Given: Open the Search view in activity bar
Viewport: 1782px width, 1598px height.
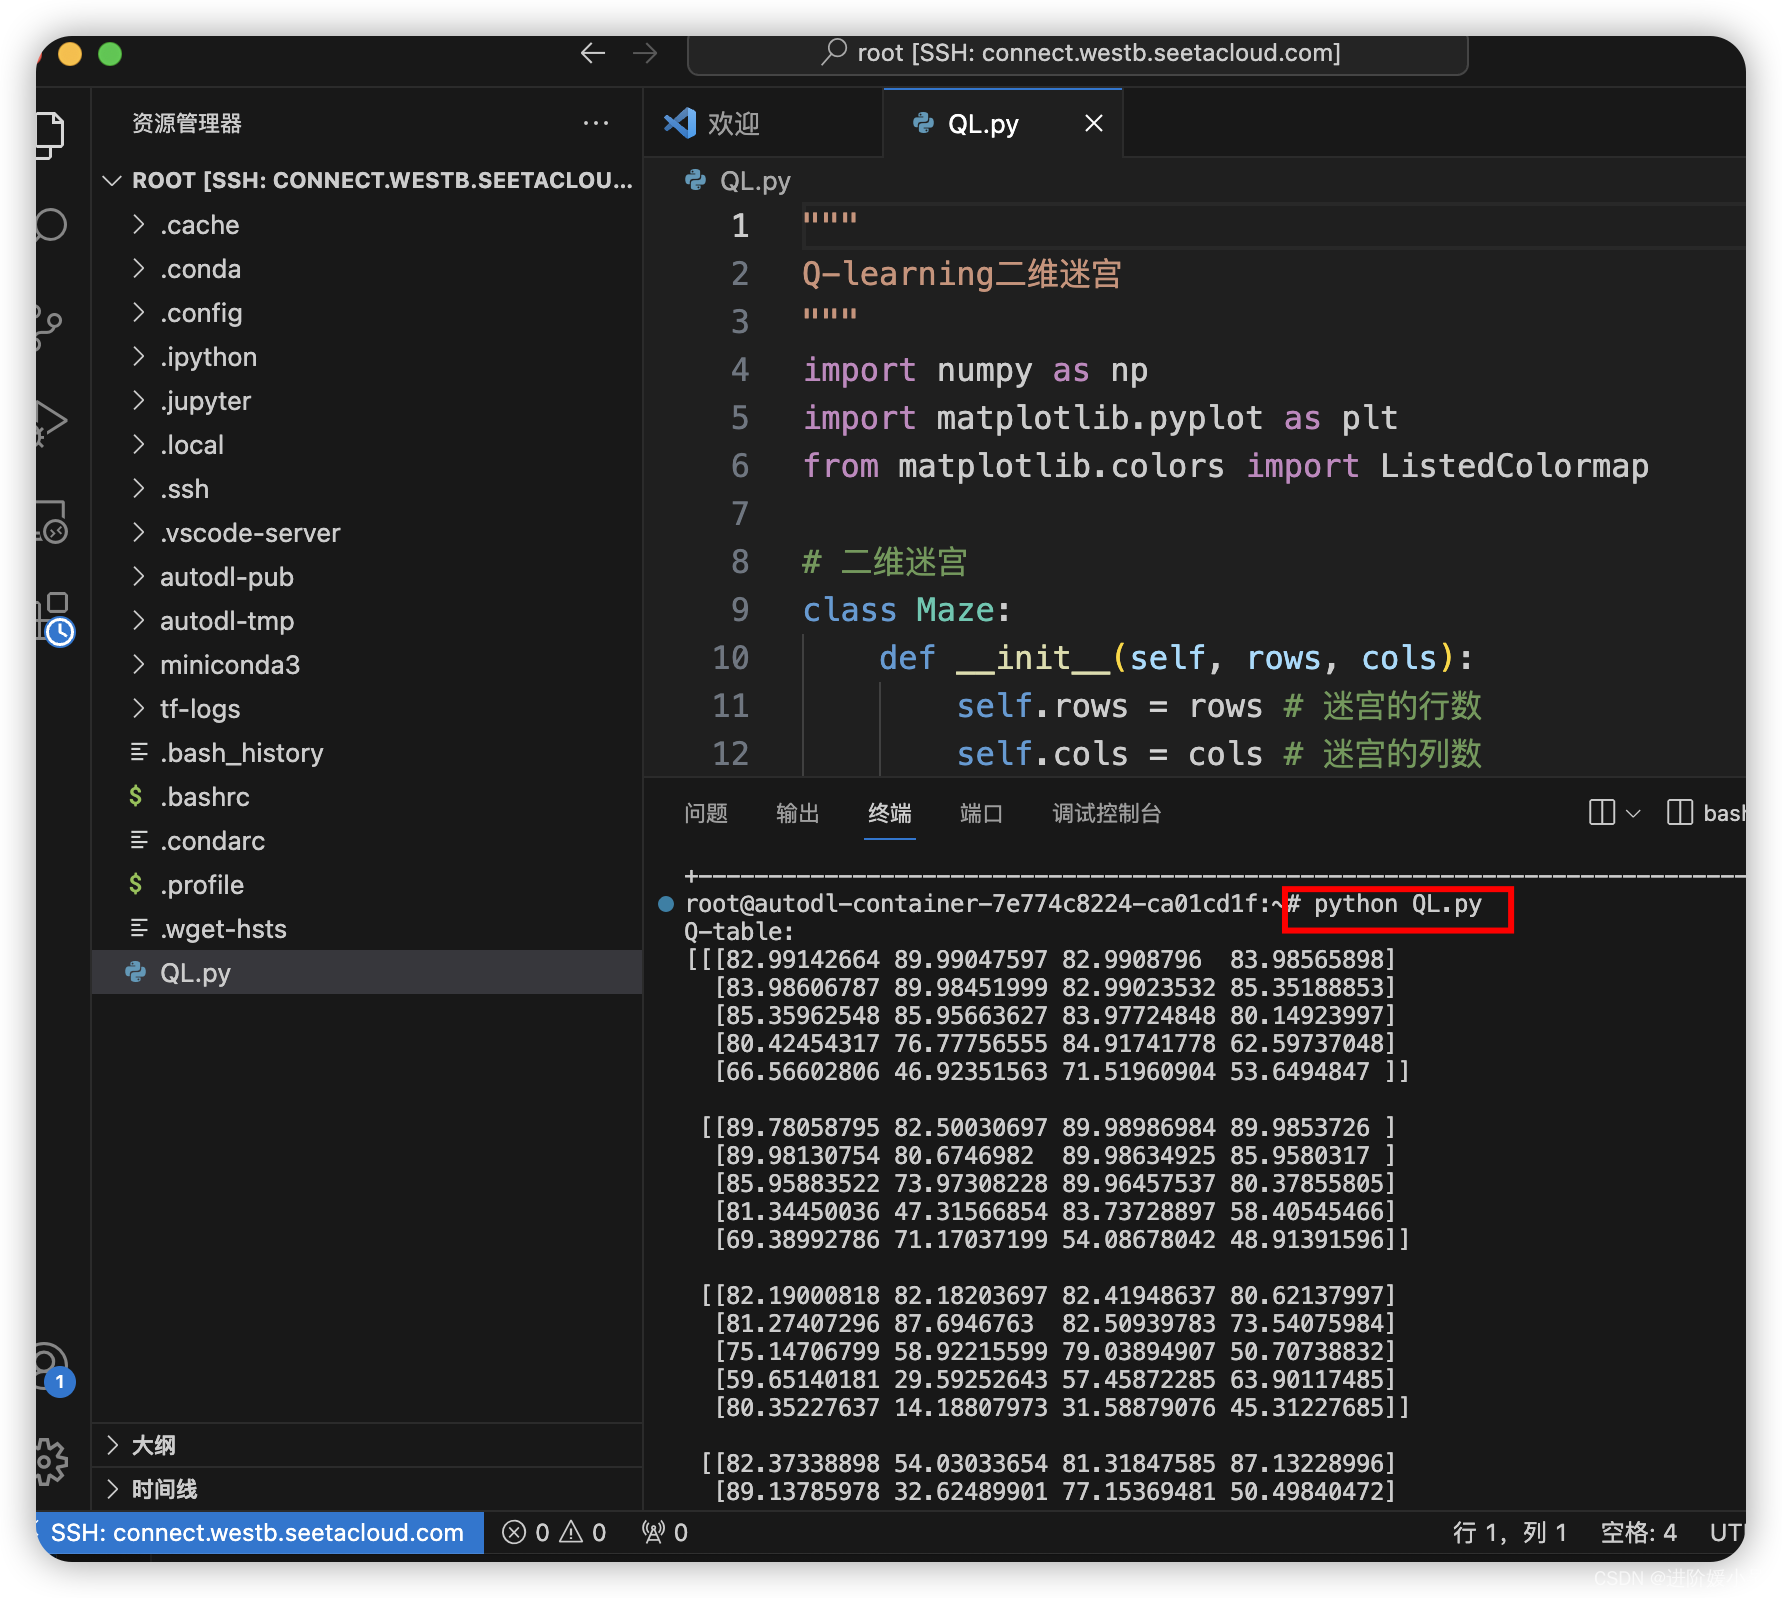Looking at the screenshot, I should tap(50, 225).
